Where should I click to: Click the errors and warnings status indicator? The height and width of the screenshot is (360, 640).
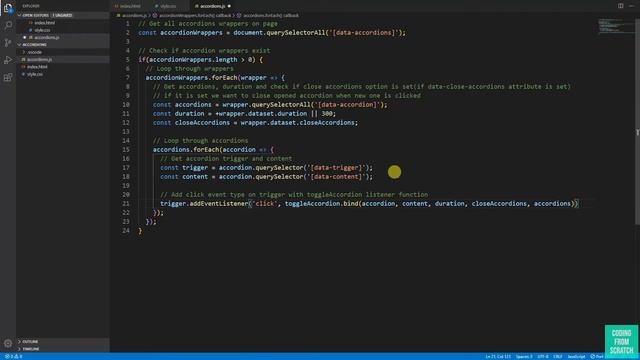pos(13,356)
